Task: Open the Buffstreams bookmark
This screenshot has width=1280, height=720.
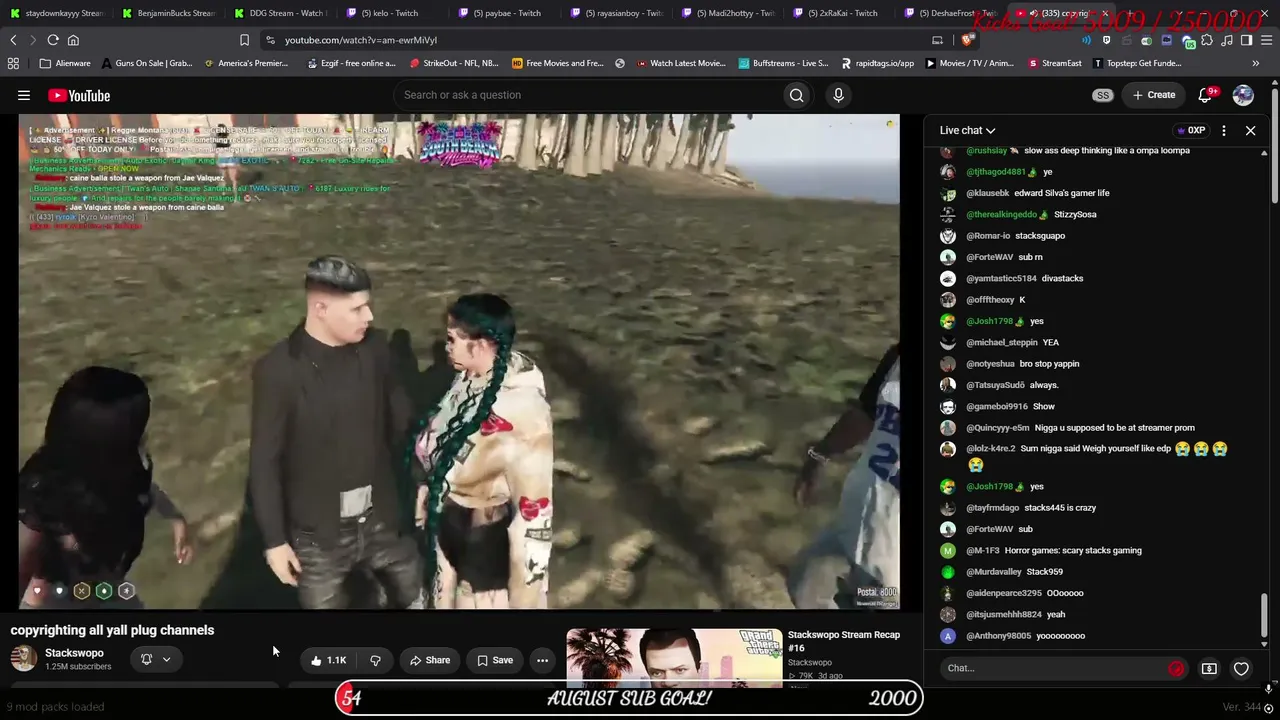Action: click(783, 63)
